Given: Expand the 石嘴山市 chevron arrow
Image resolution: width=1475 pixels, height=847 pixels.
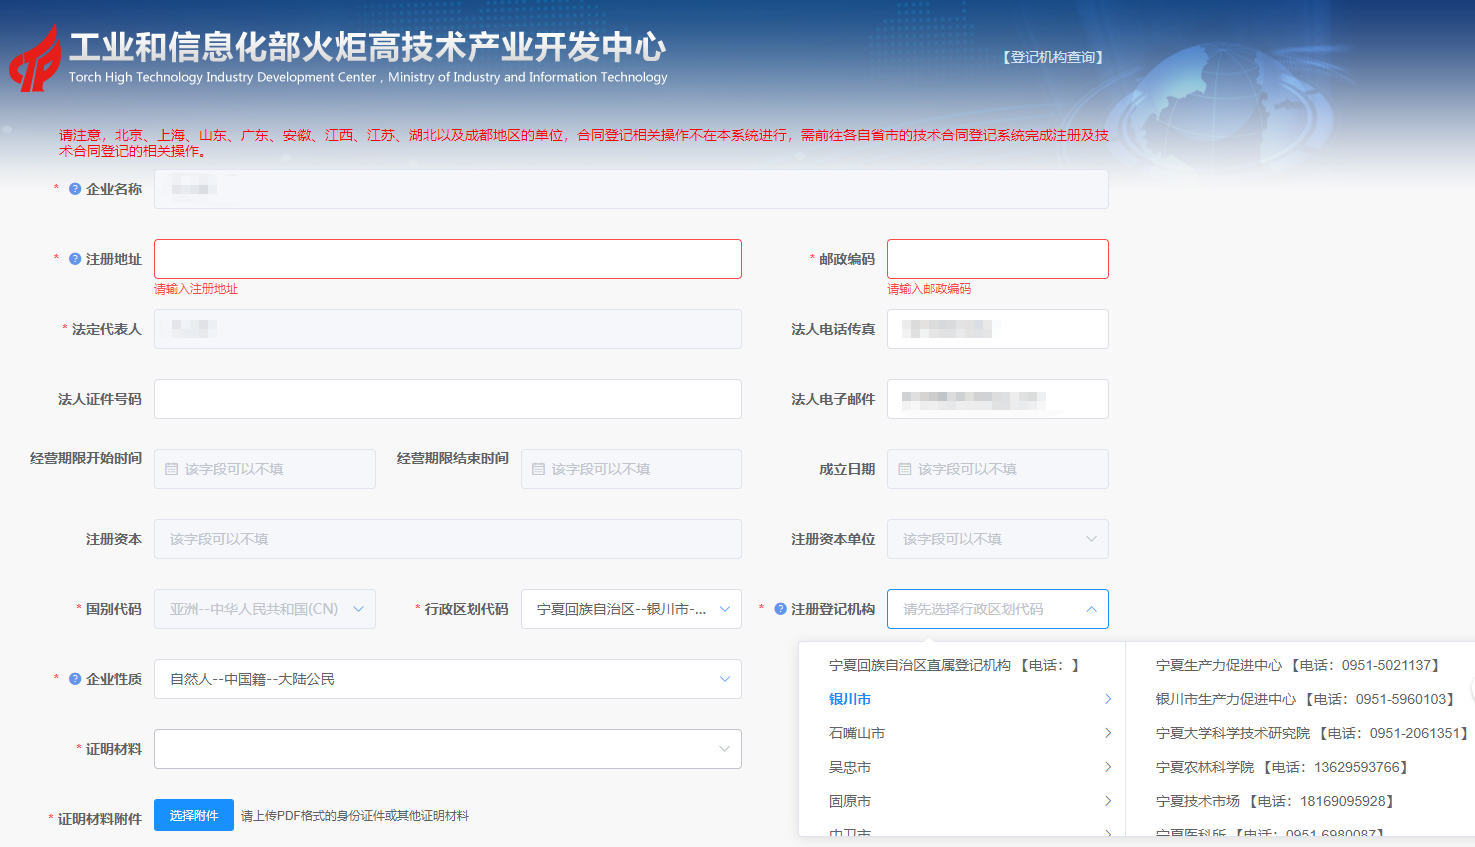Looking at the screenshot, I should [x=1107, y=733].
